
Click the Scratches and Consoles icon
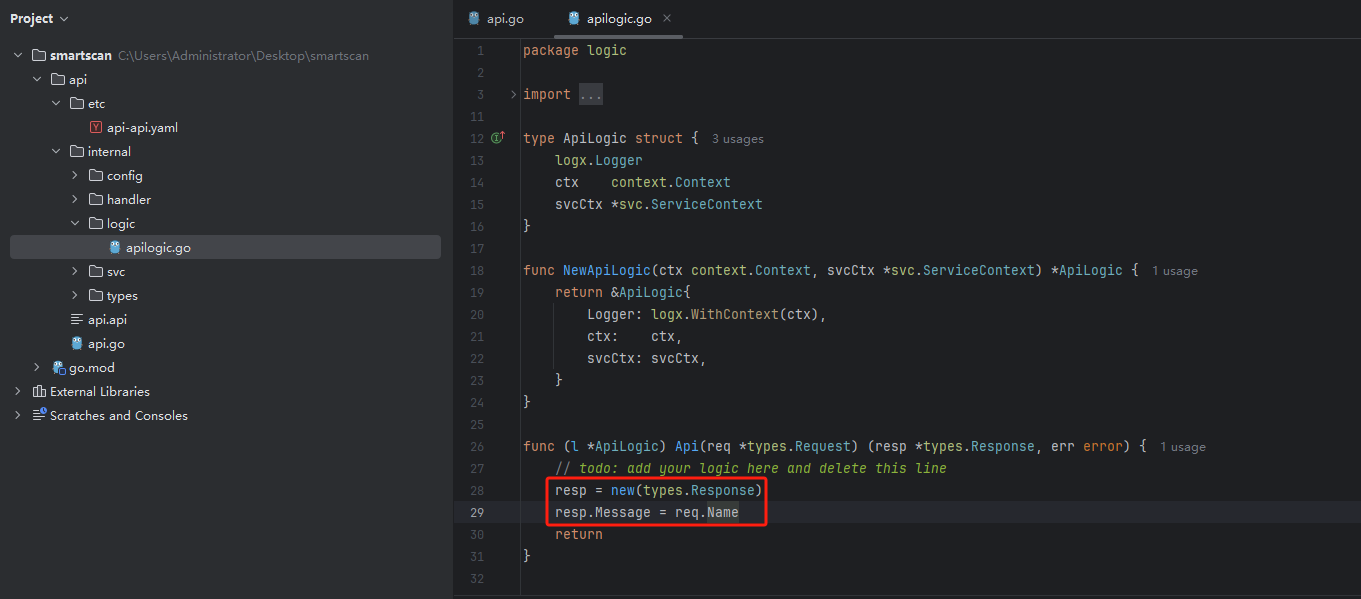coord(39,416)
